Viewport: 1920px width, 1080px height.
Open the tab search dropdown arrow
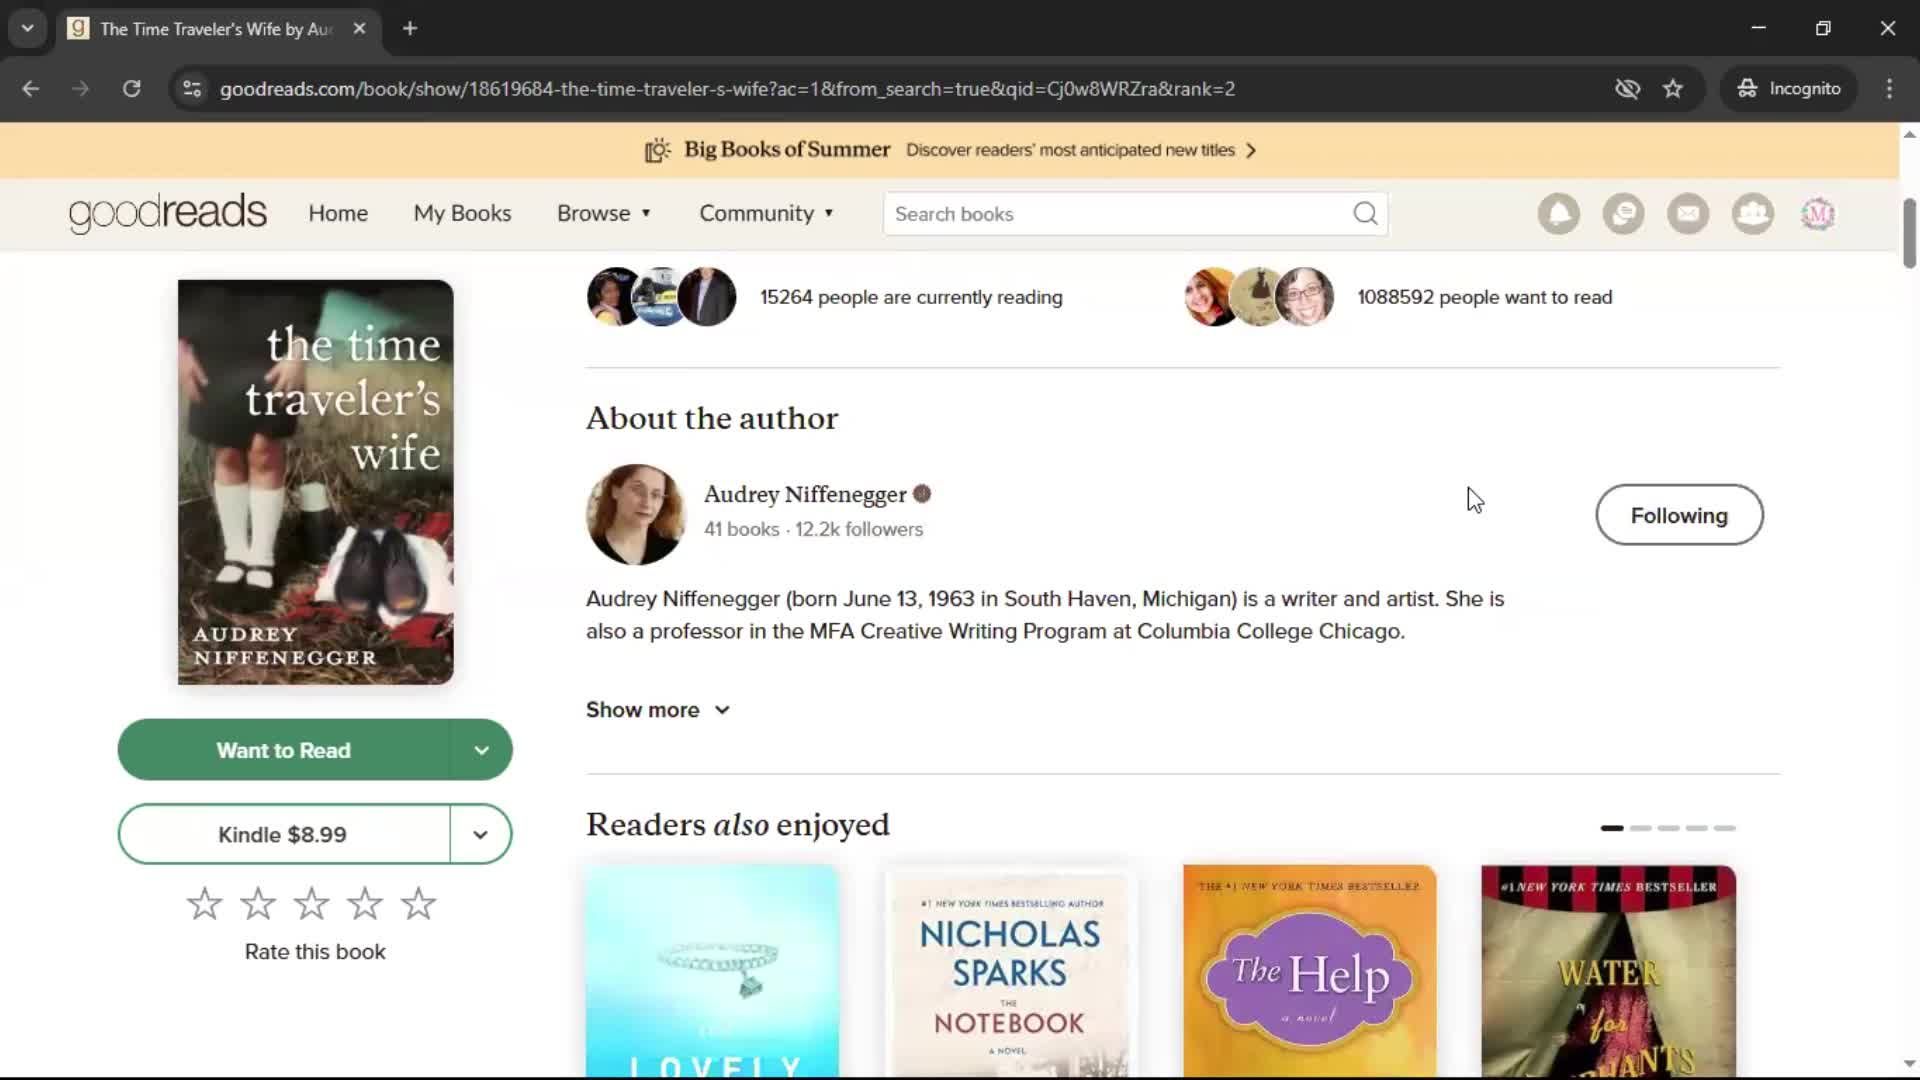(x=28, y=28)
